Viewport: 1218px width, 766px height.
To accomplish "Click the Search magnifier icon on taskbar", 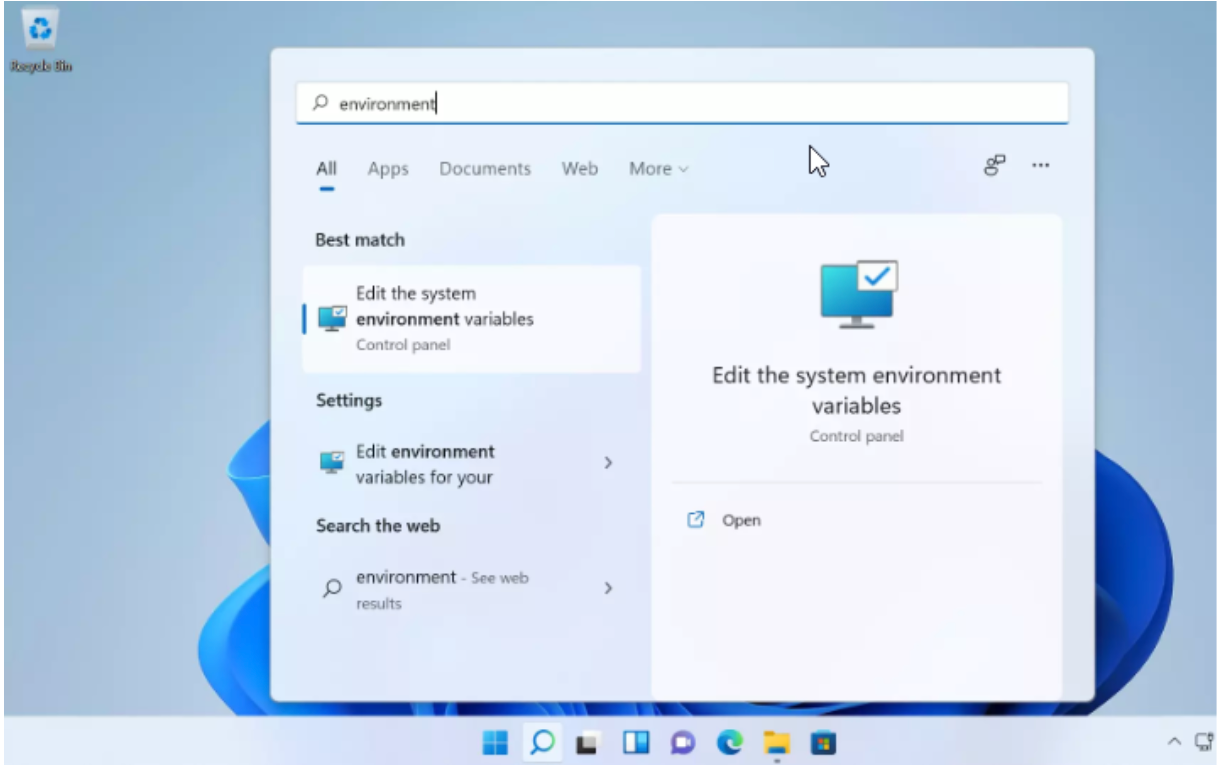I will 542,743.
